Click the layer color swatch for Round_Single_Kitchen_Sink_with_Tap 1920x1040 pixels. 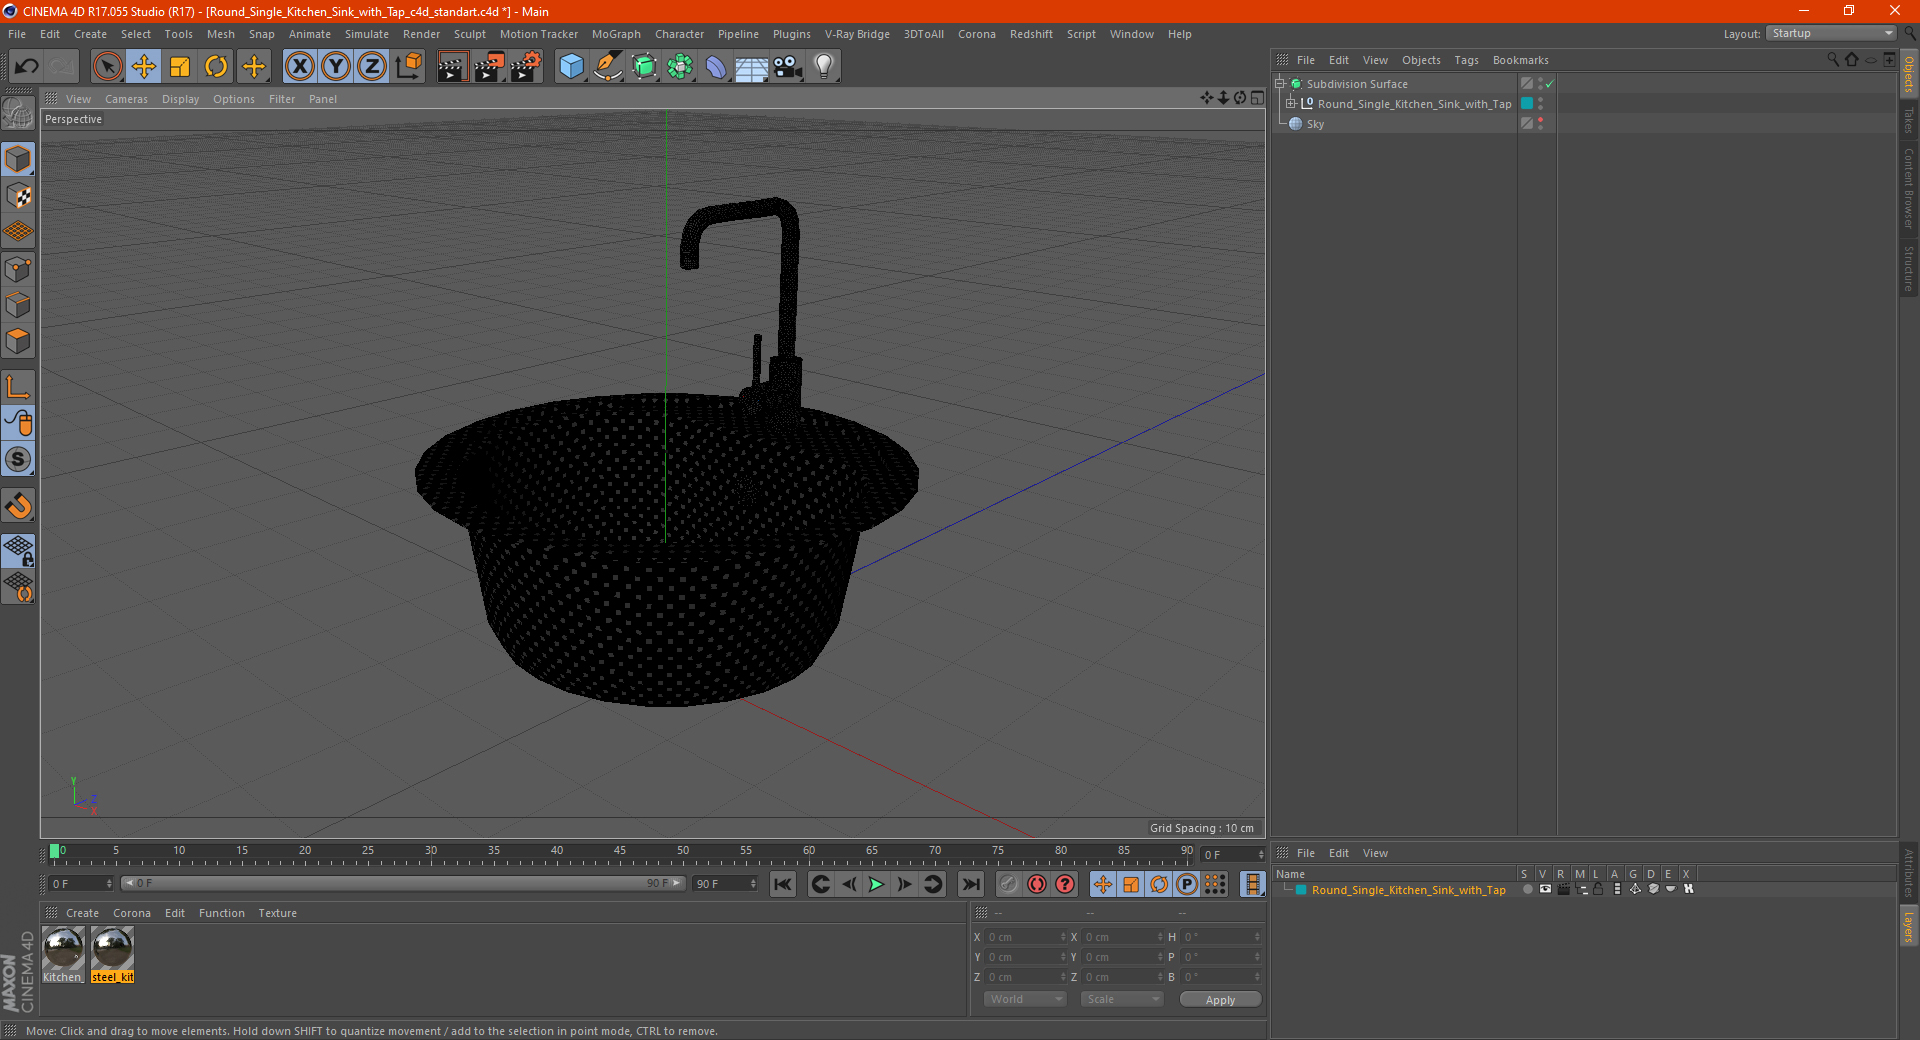[x=1301, y=890]
